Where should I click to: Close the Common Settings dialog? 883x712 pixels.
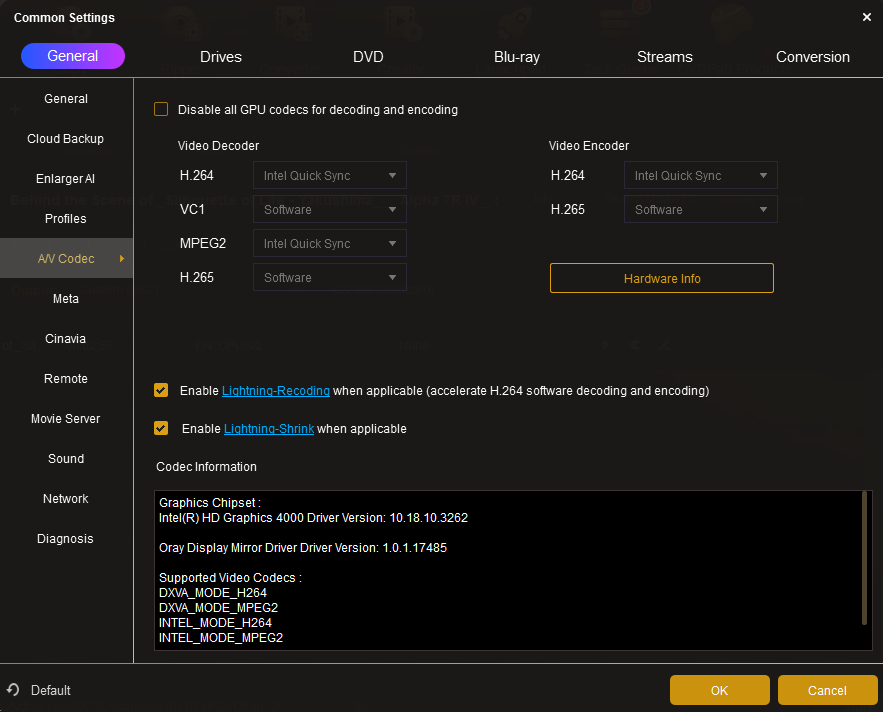coord(867,17)
